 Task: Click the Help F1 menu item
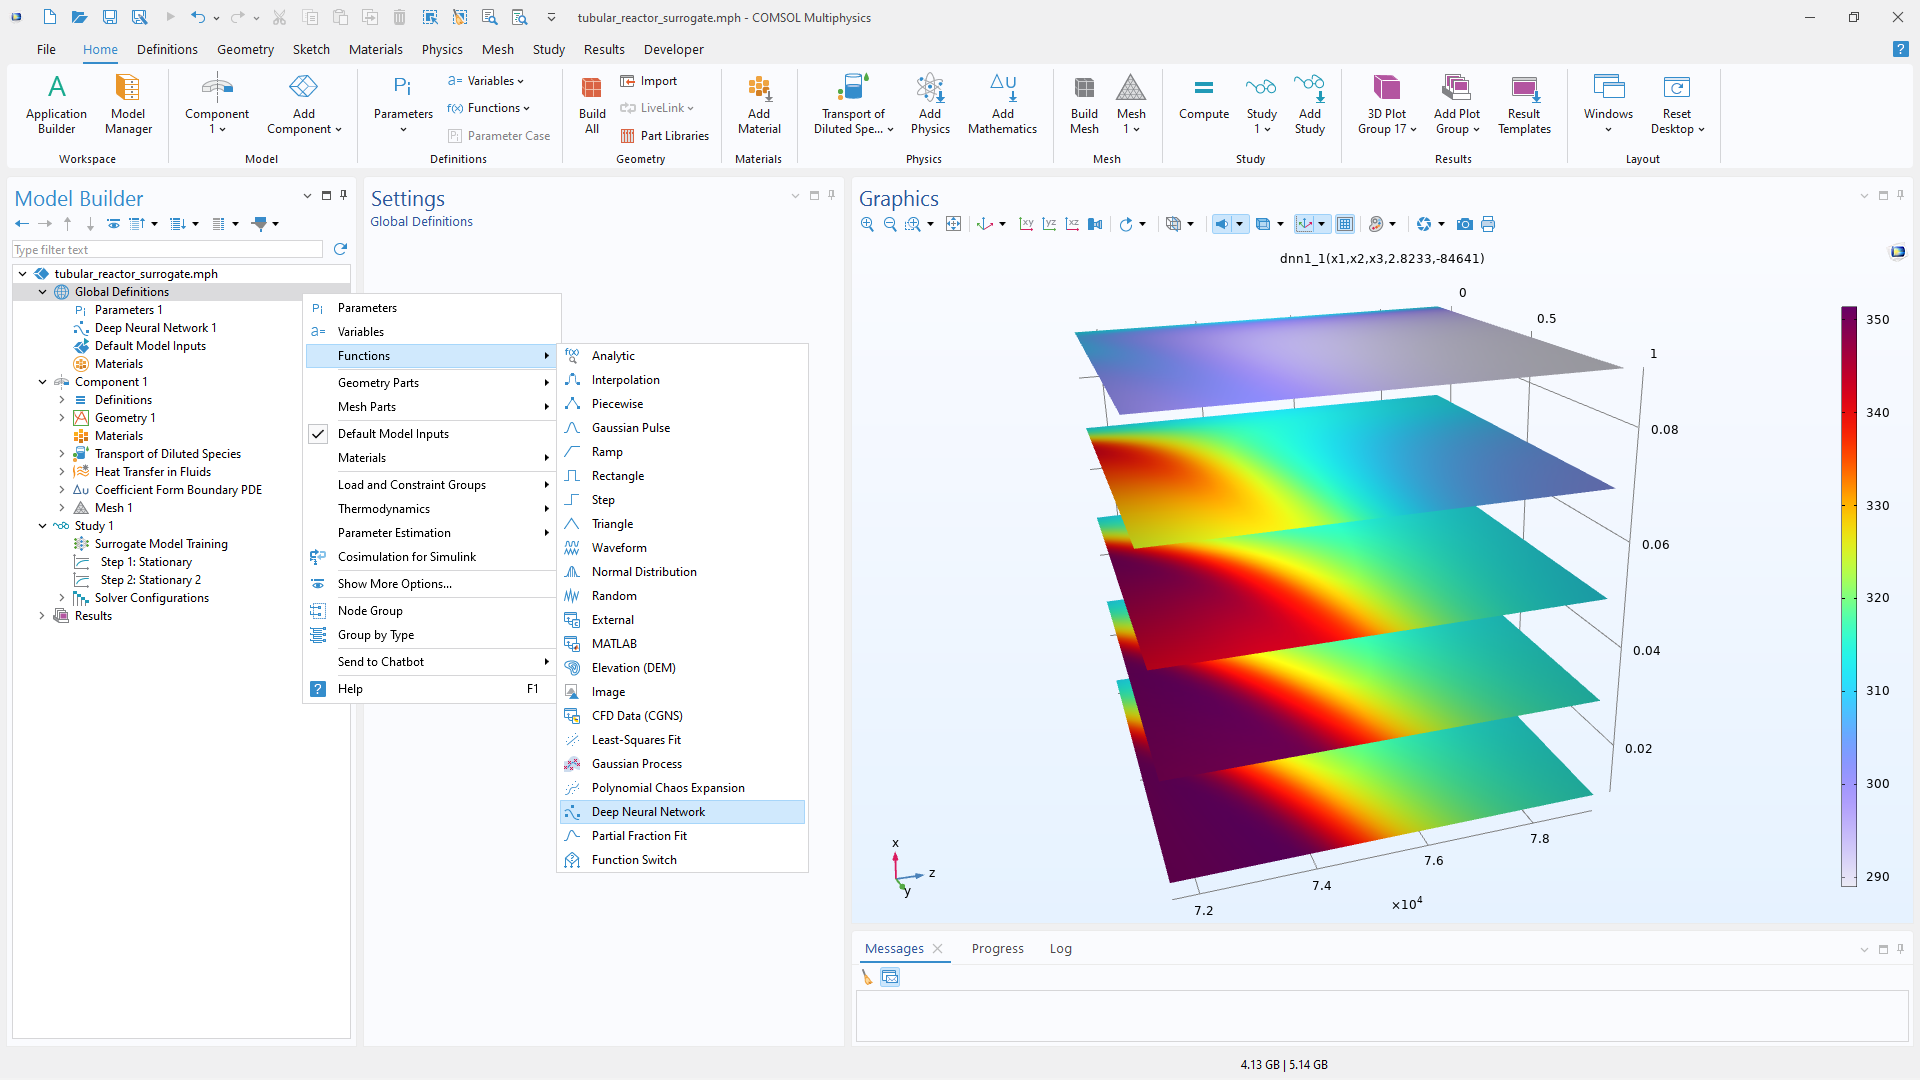pyautogui.click(x=432, y=689)
